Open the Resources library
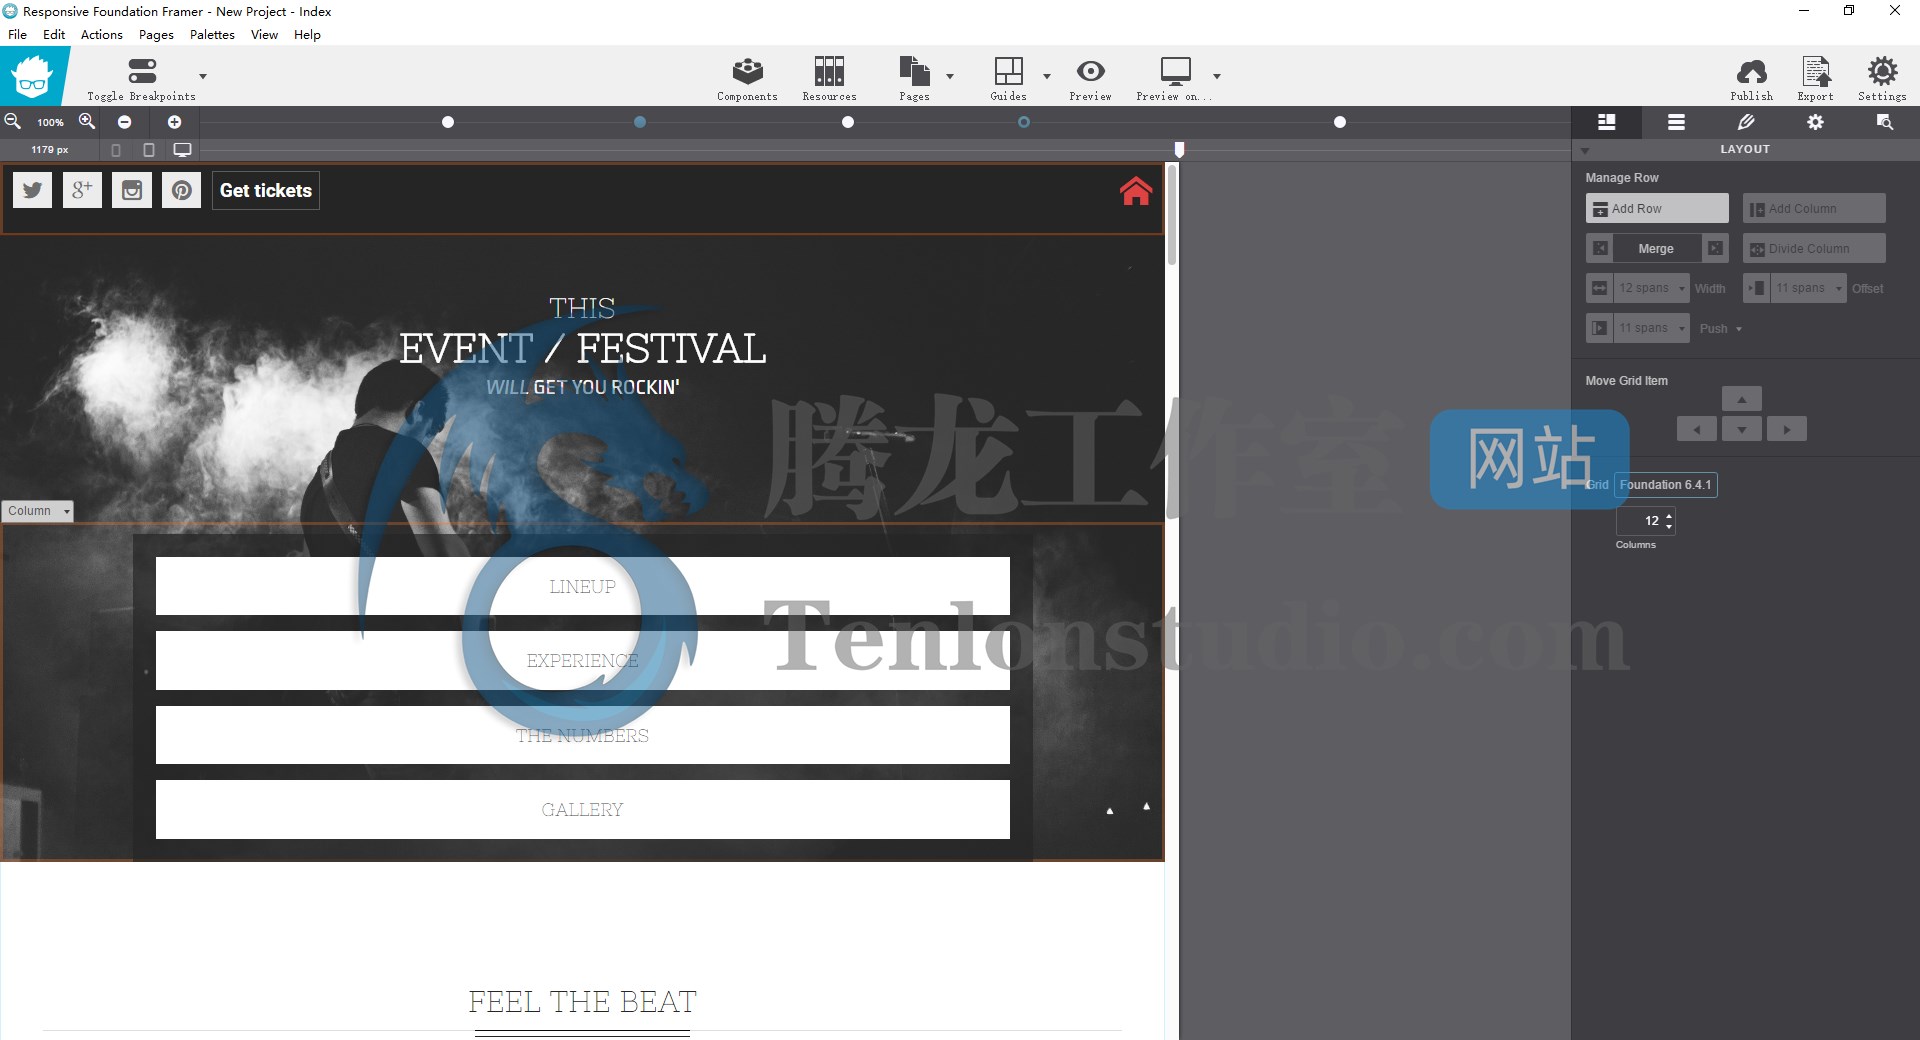This screenshot has height=1040, width=1920. click(x=829, y=78)
